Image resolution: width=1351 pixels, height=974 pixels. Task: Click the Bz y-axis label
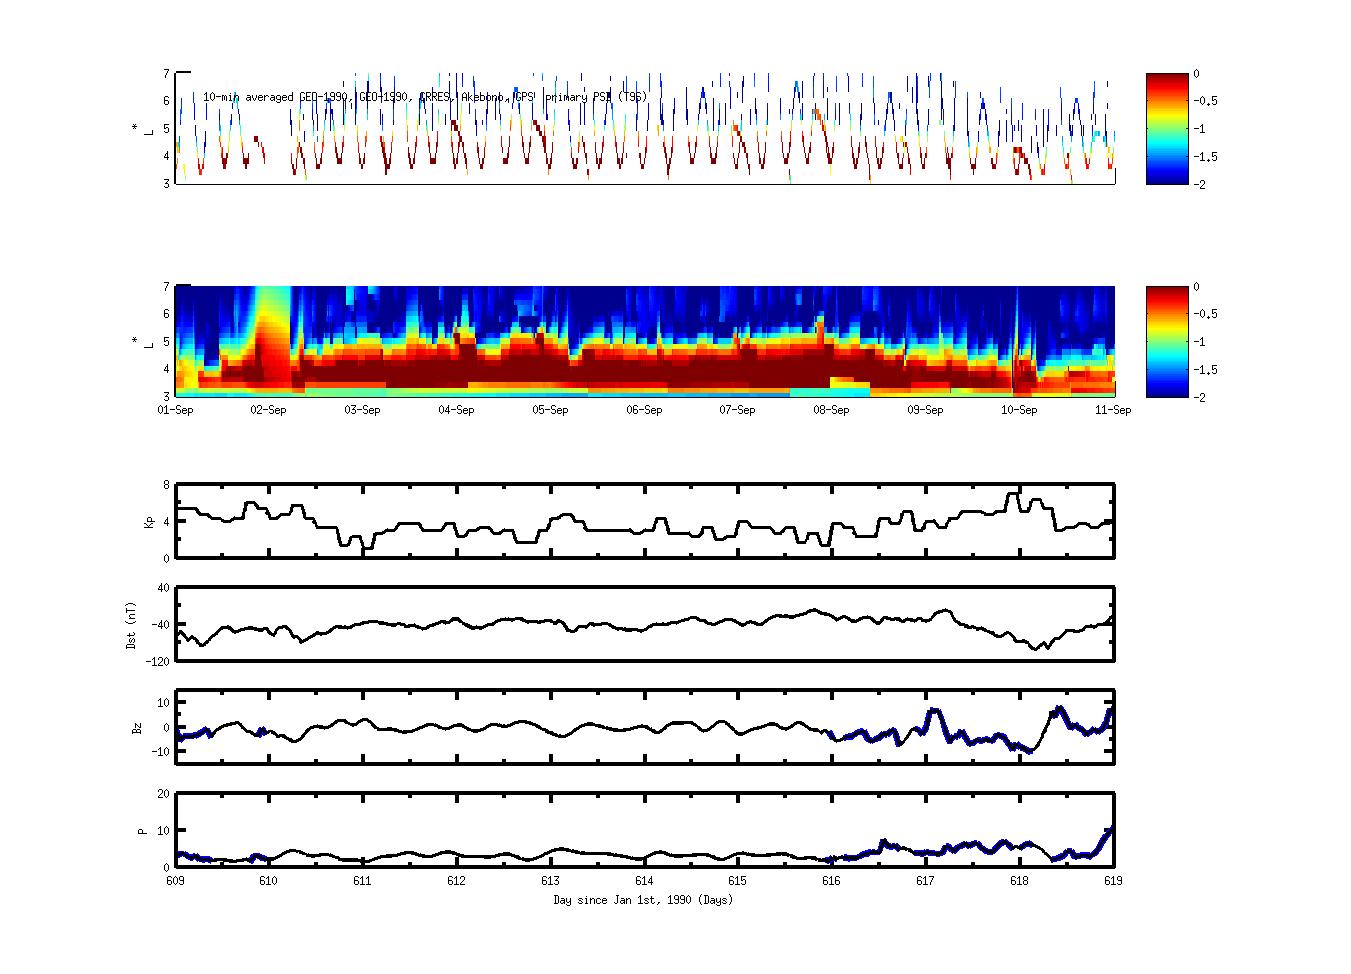[x=137, y=727]
